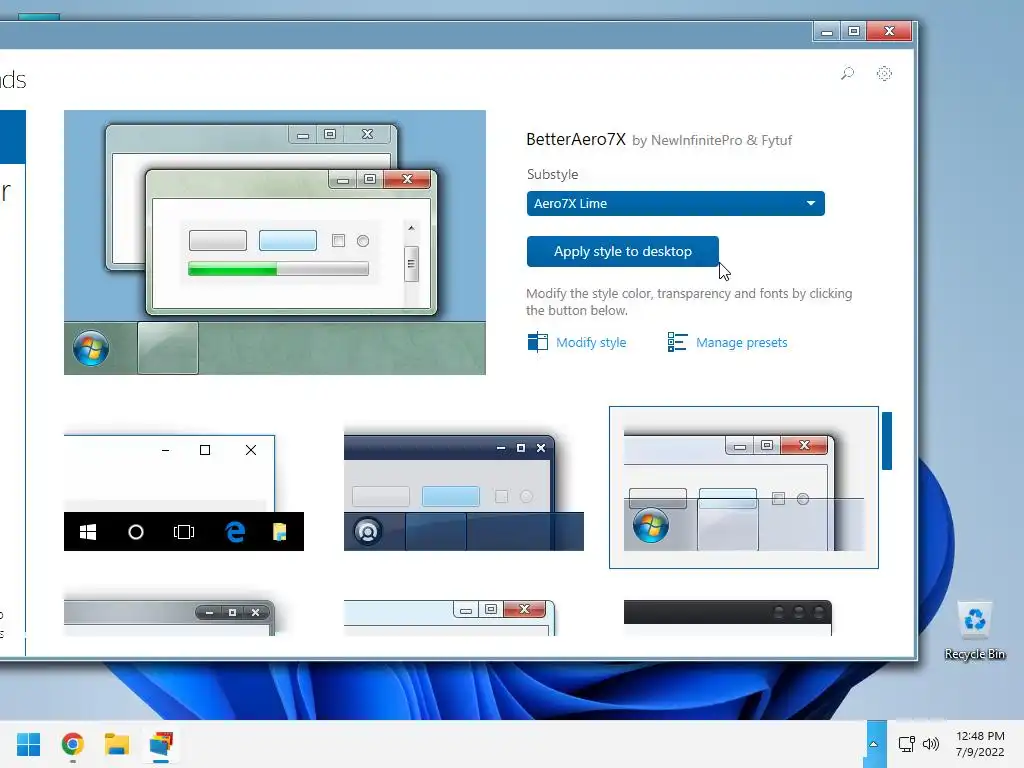Select the large BetterAero7X preview image

click(275, 242)
